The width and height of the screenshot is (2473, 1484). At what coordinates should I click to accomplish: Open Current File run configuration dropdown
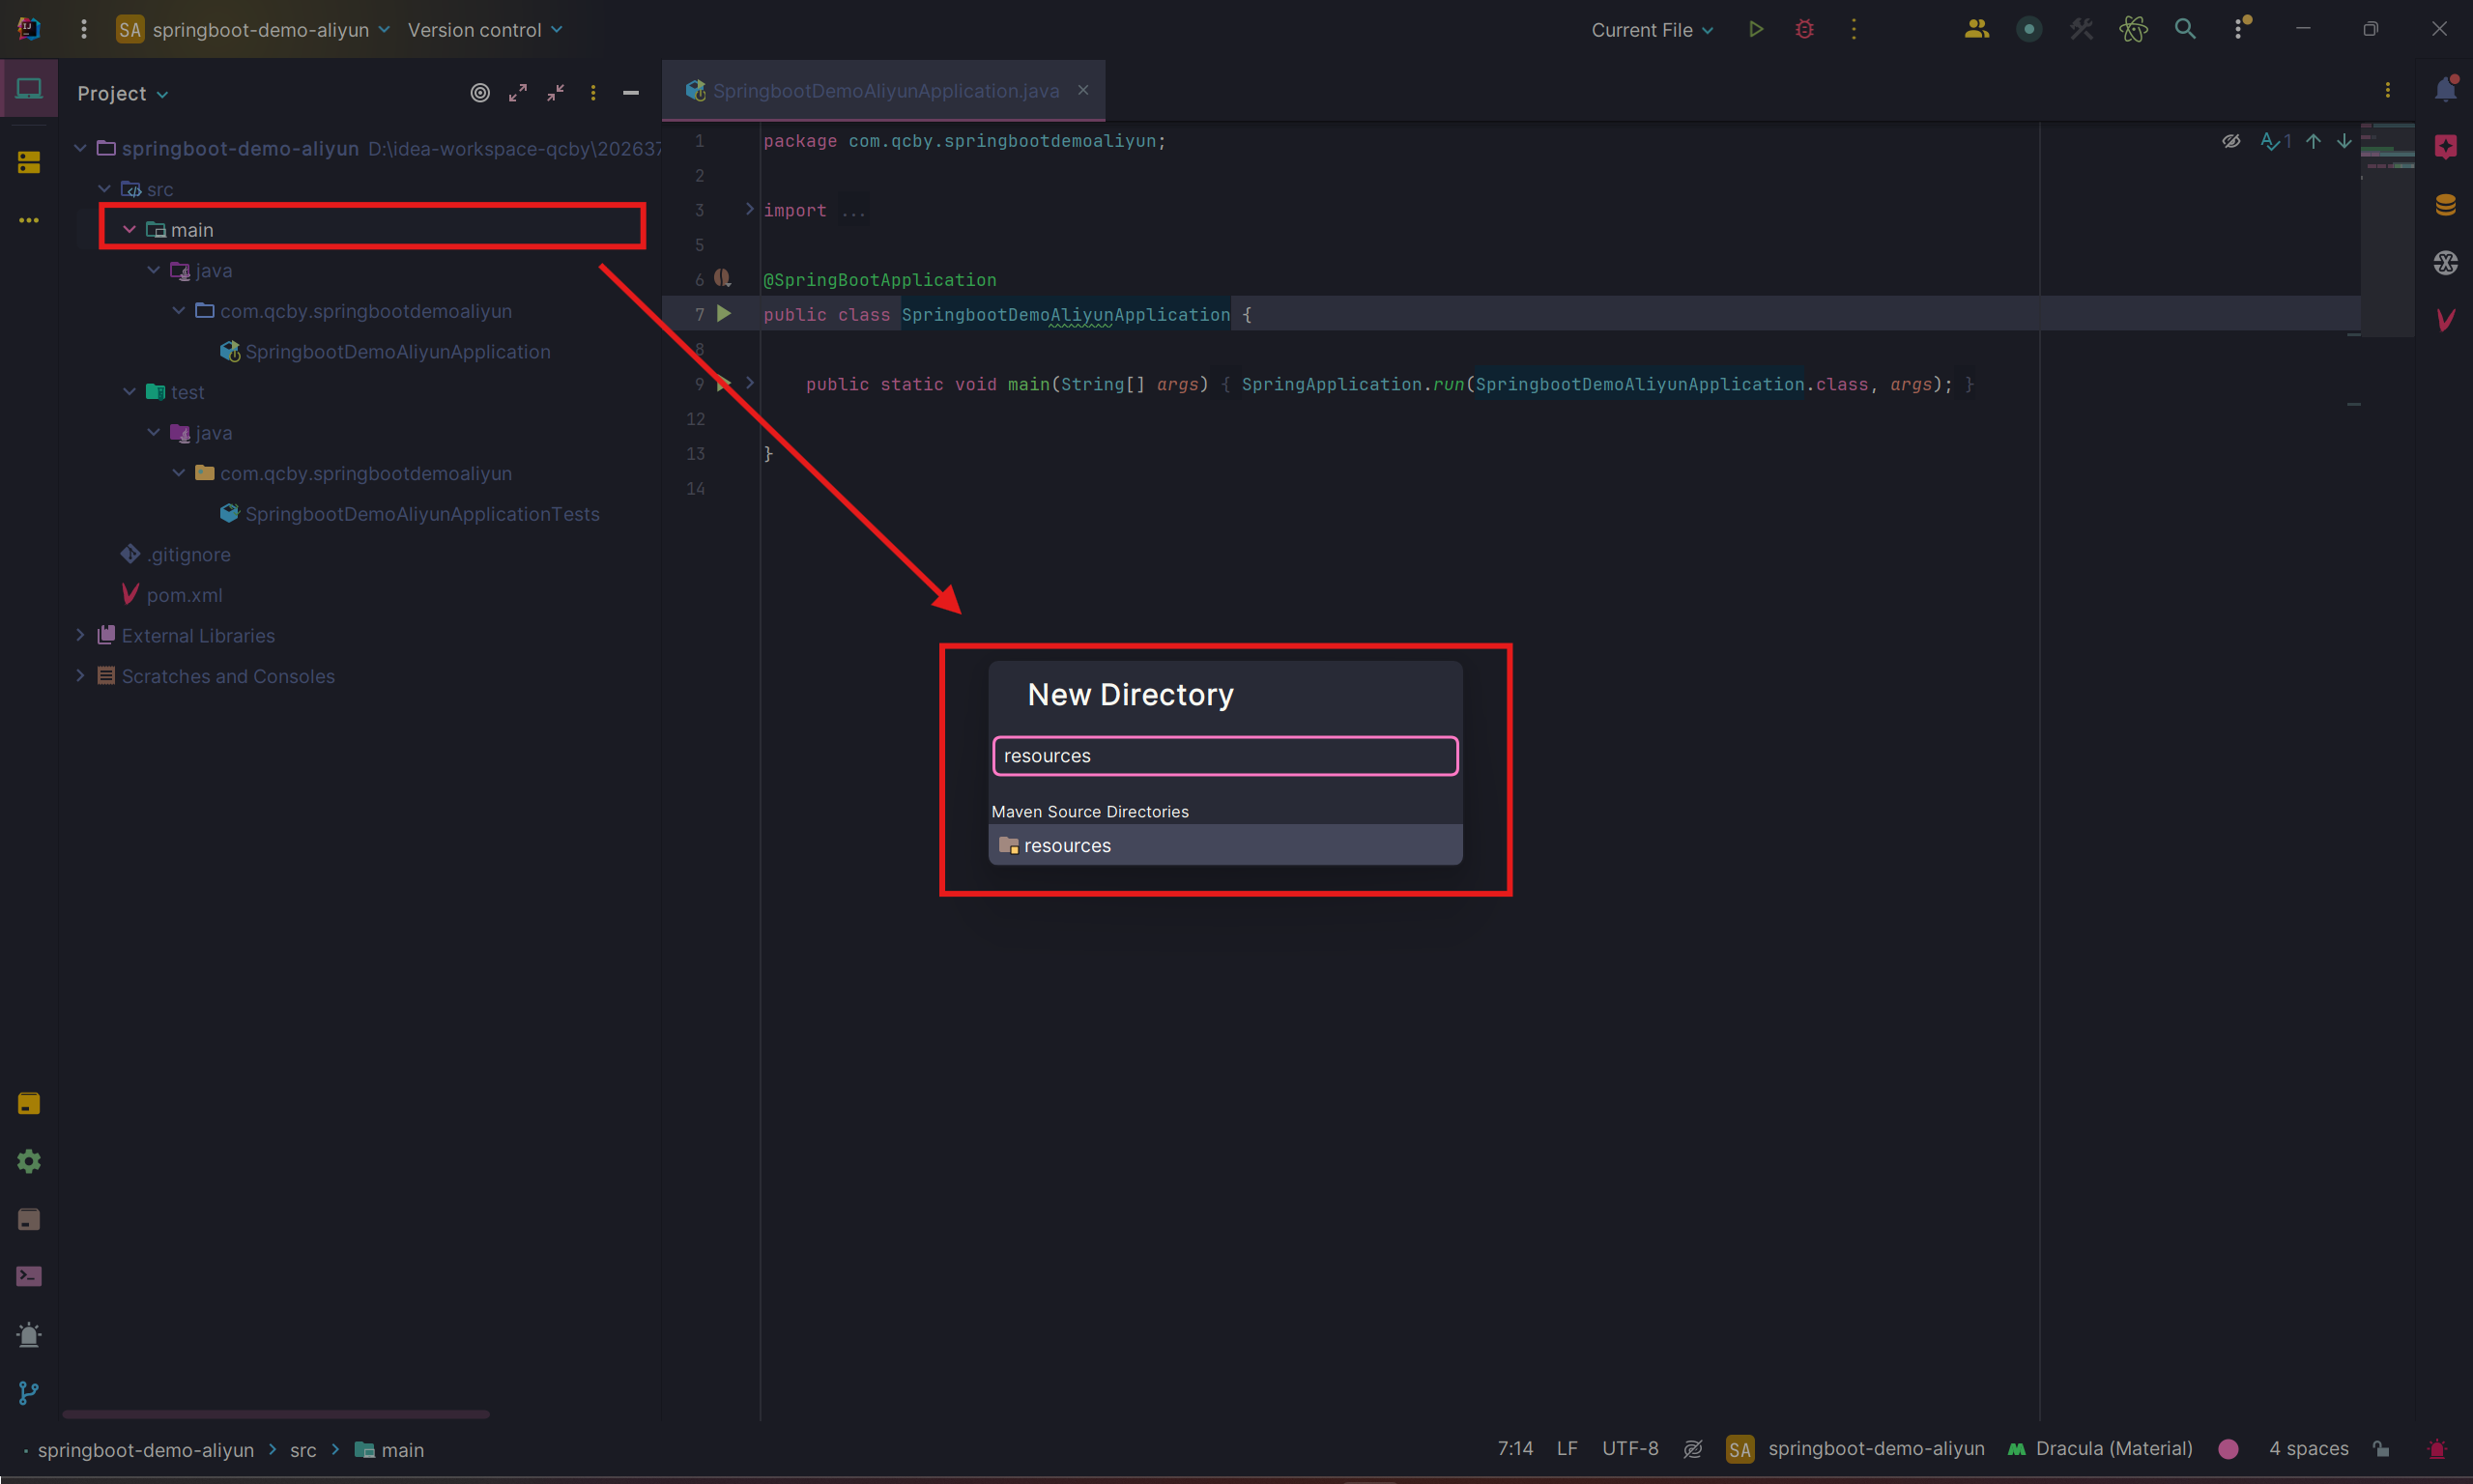[x=1652, y=30]
